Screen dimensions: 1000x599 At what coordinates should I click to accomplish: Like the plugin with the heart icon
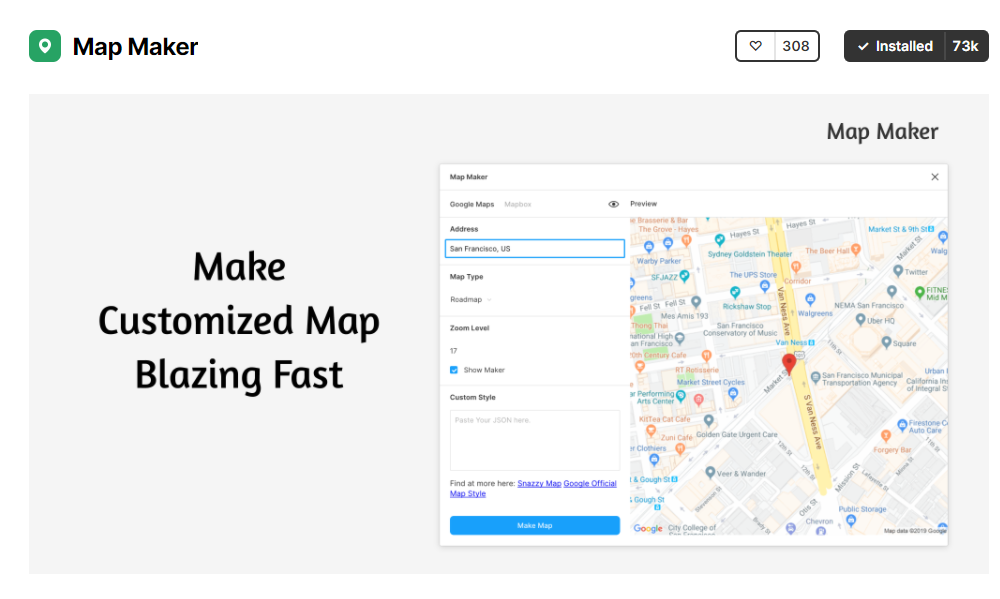coord(755,46)
